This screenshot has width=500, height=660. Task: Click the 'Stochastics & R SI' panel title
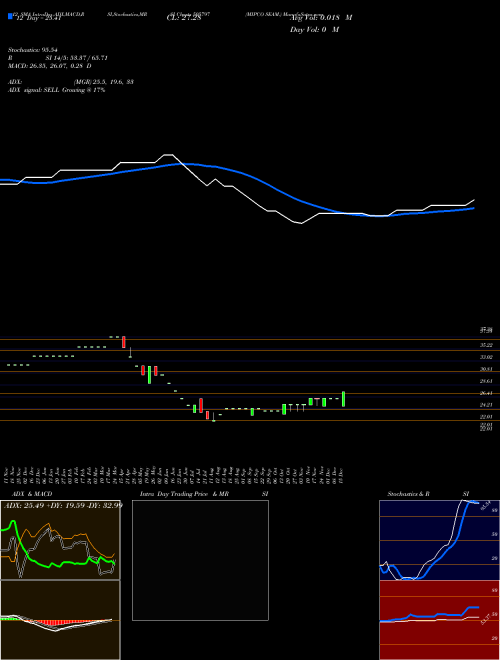pyautogui.click(x=428, y=494)
